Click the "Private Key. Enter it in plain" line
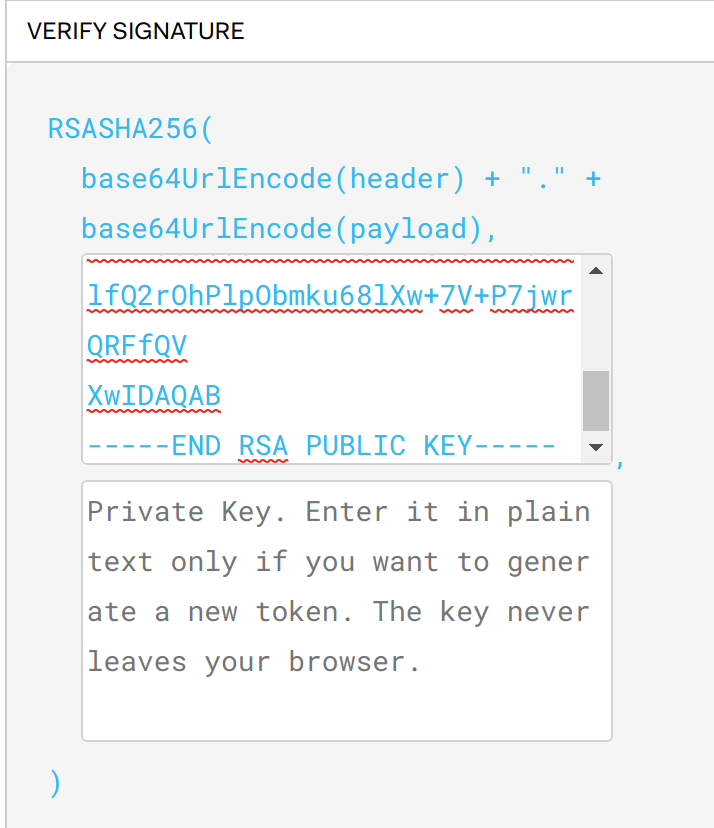Screen dimensions: 714x828 tap(338, 512)
